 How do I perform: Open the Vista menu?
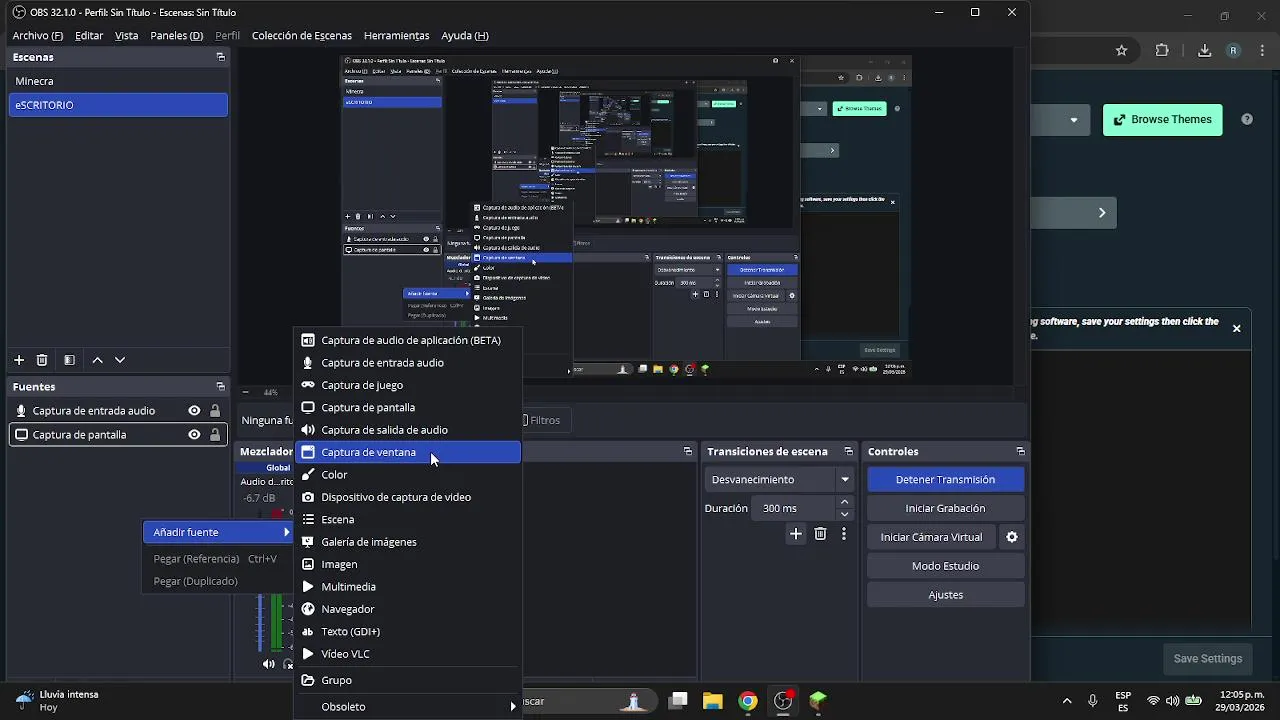(x=126, y=35)
